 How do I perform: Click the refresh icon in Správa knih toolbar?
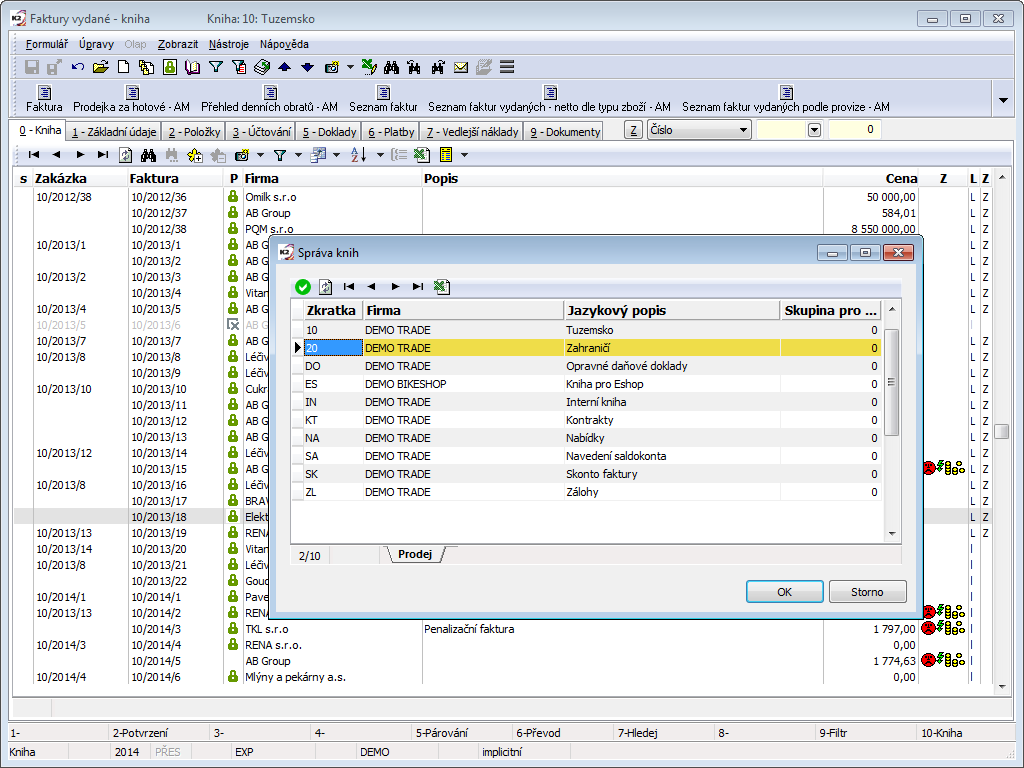point(325,287)
